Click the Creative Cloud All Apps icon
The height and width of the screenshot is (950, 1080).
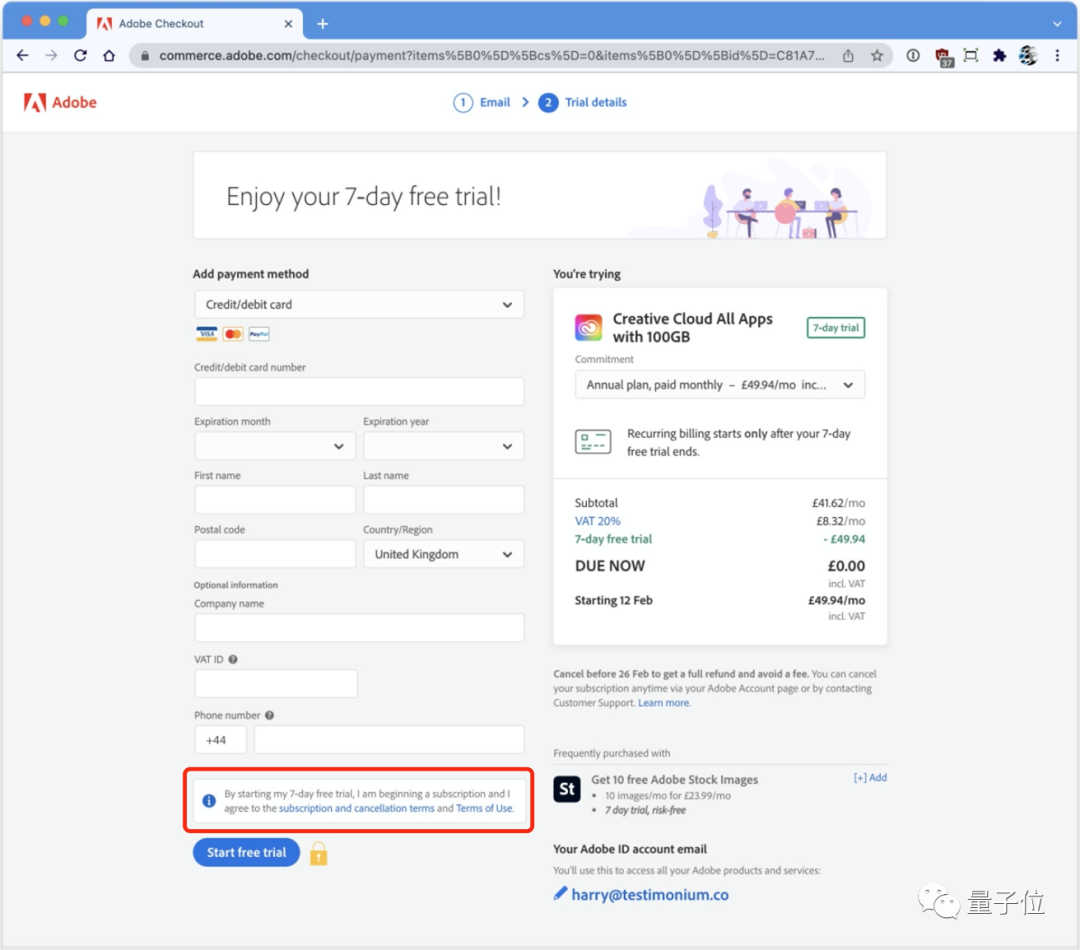(588, 327)
